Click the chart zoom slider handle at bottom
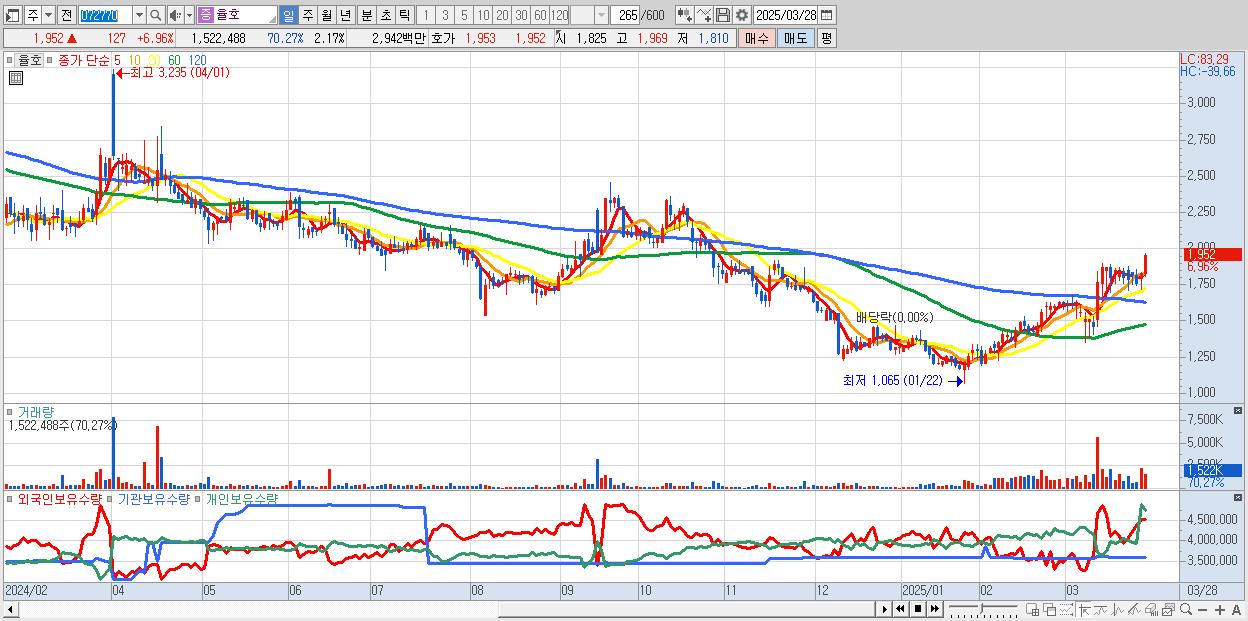The width and height of the screenshot is (1248, 621). (x=982, y=608)
